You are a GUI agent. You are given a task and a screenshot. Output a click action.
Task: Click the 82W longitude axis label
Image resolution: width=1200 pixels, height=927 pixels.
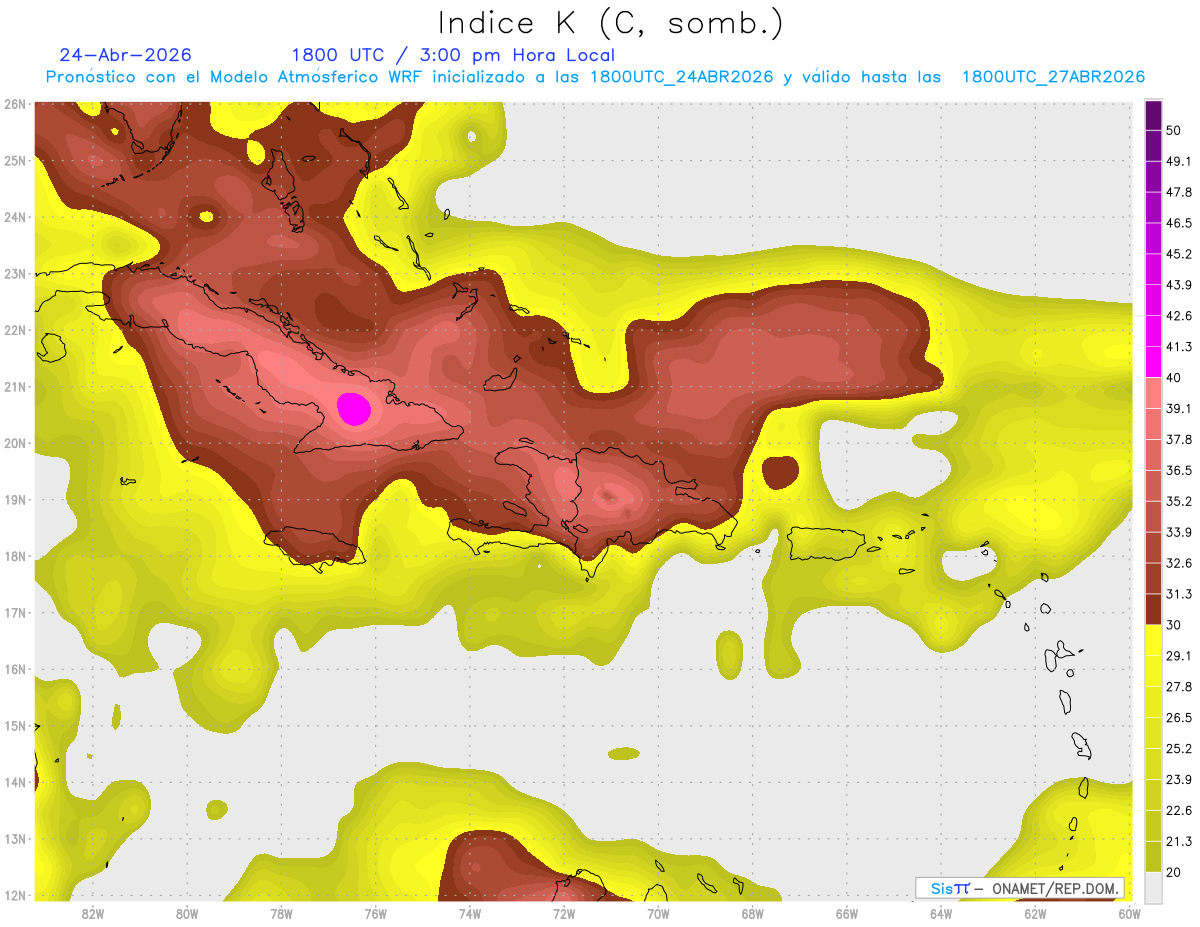(93, 913)
